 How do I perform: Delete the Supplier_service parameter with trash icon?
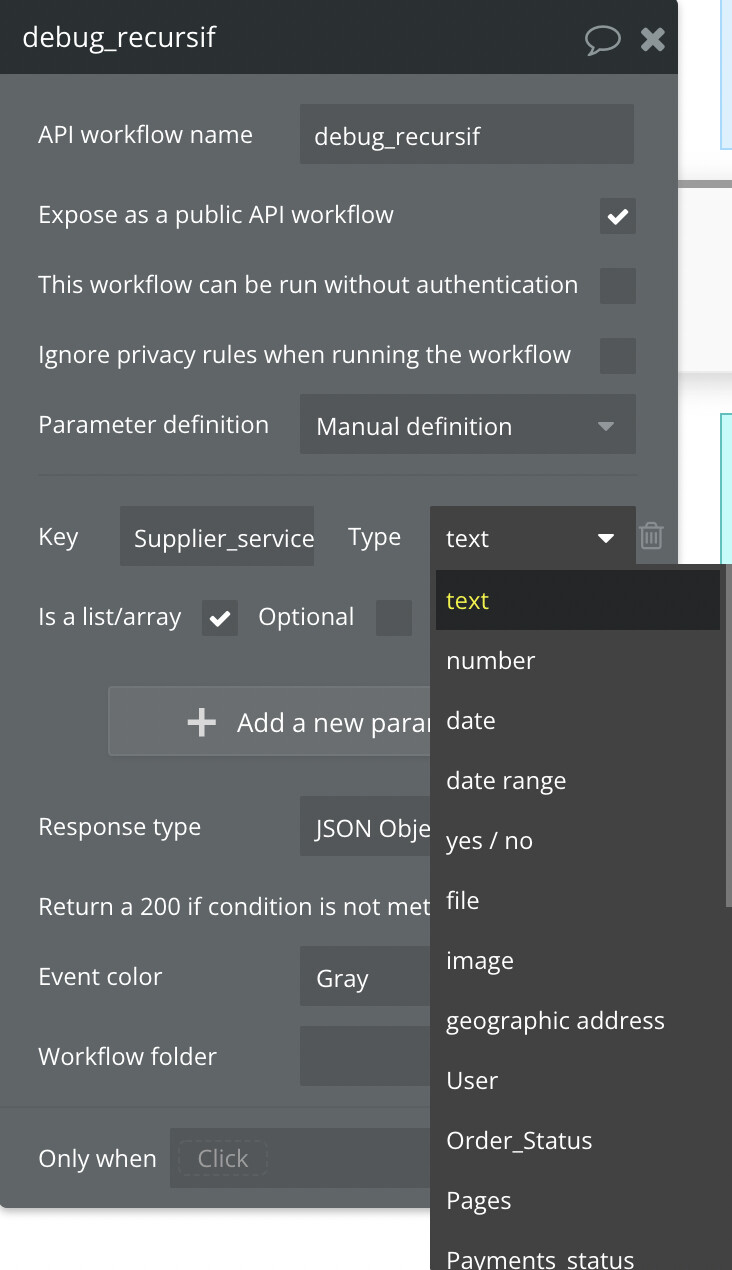(x=651, y=536)
